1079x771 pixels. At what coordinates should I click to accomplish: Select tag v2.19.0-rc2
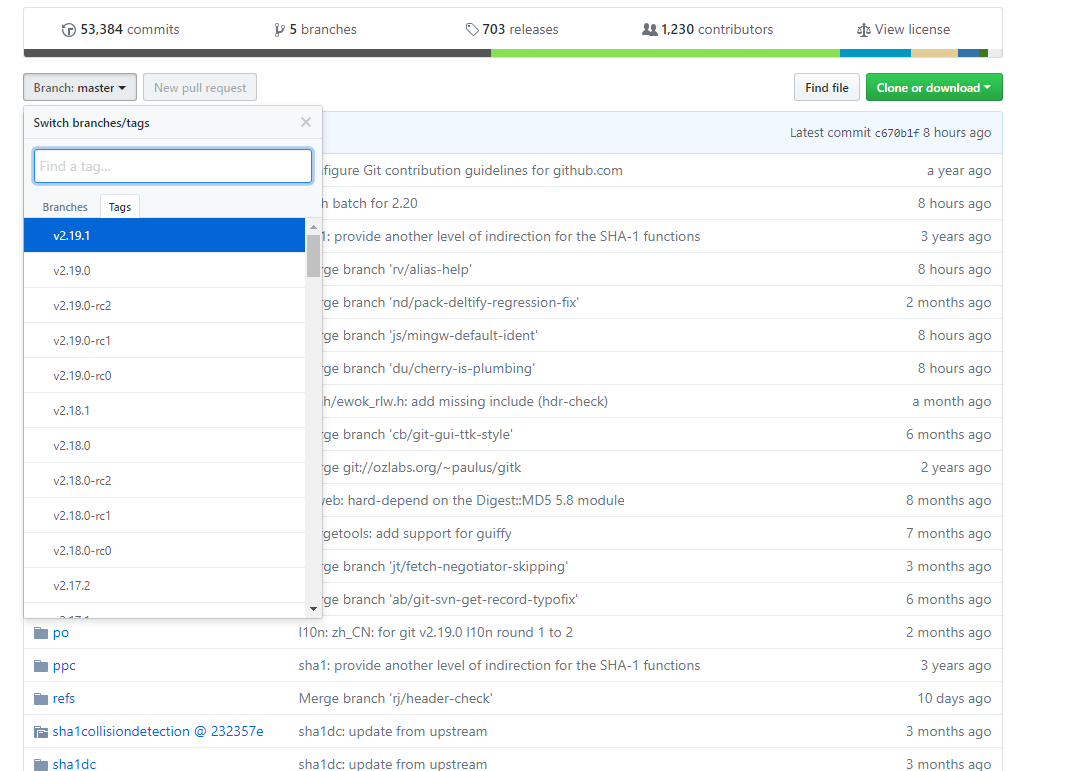click(164, 306)
